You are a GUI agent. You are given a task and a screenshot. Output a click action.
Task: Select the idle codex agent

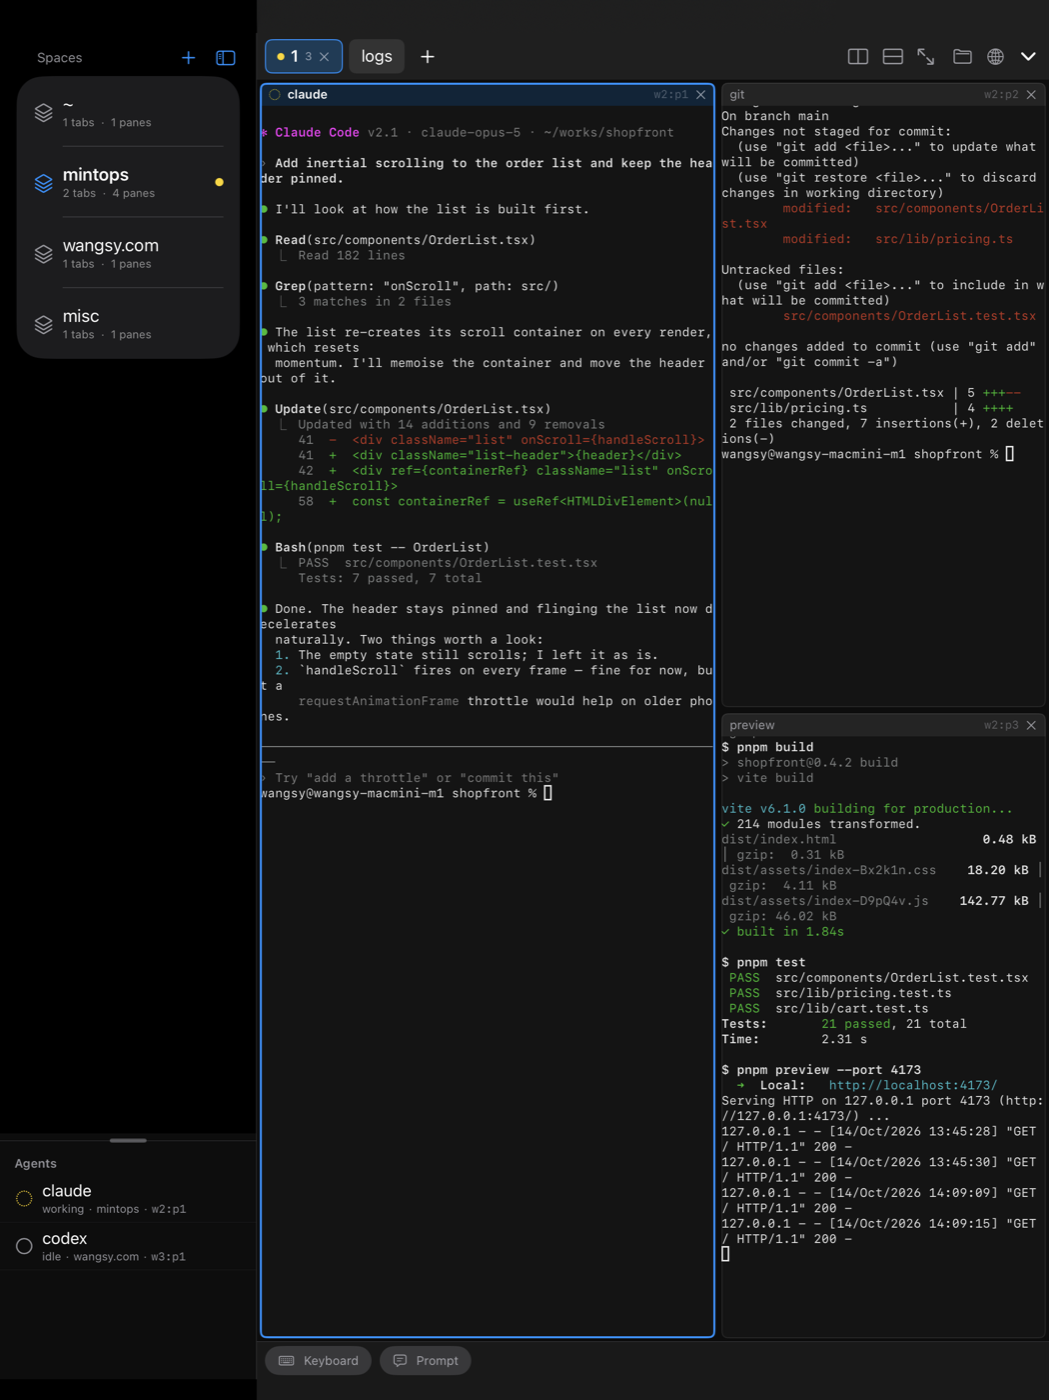tap(128, 1246)
